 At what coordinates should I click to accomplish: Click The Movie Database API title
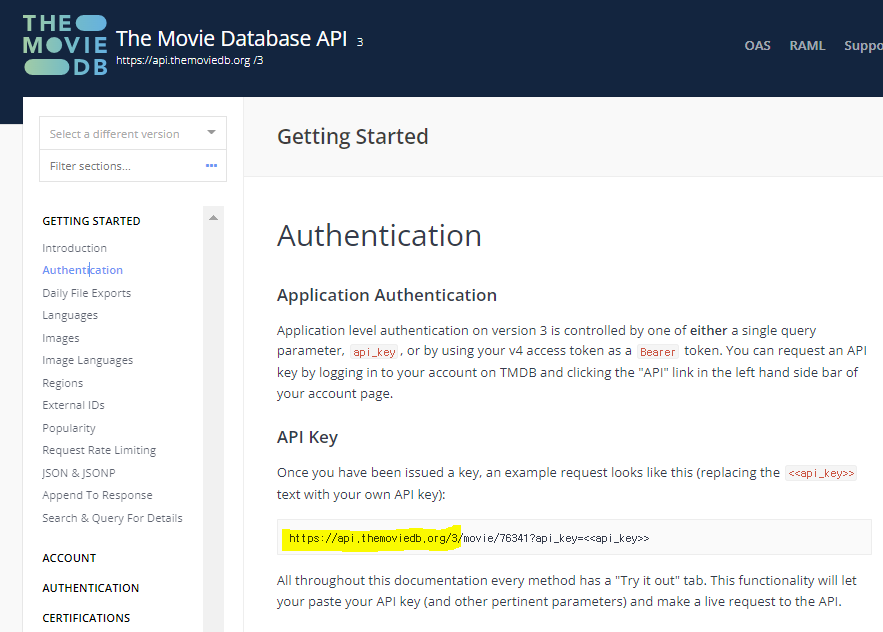coord(231,38)
